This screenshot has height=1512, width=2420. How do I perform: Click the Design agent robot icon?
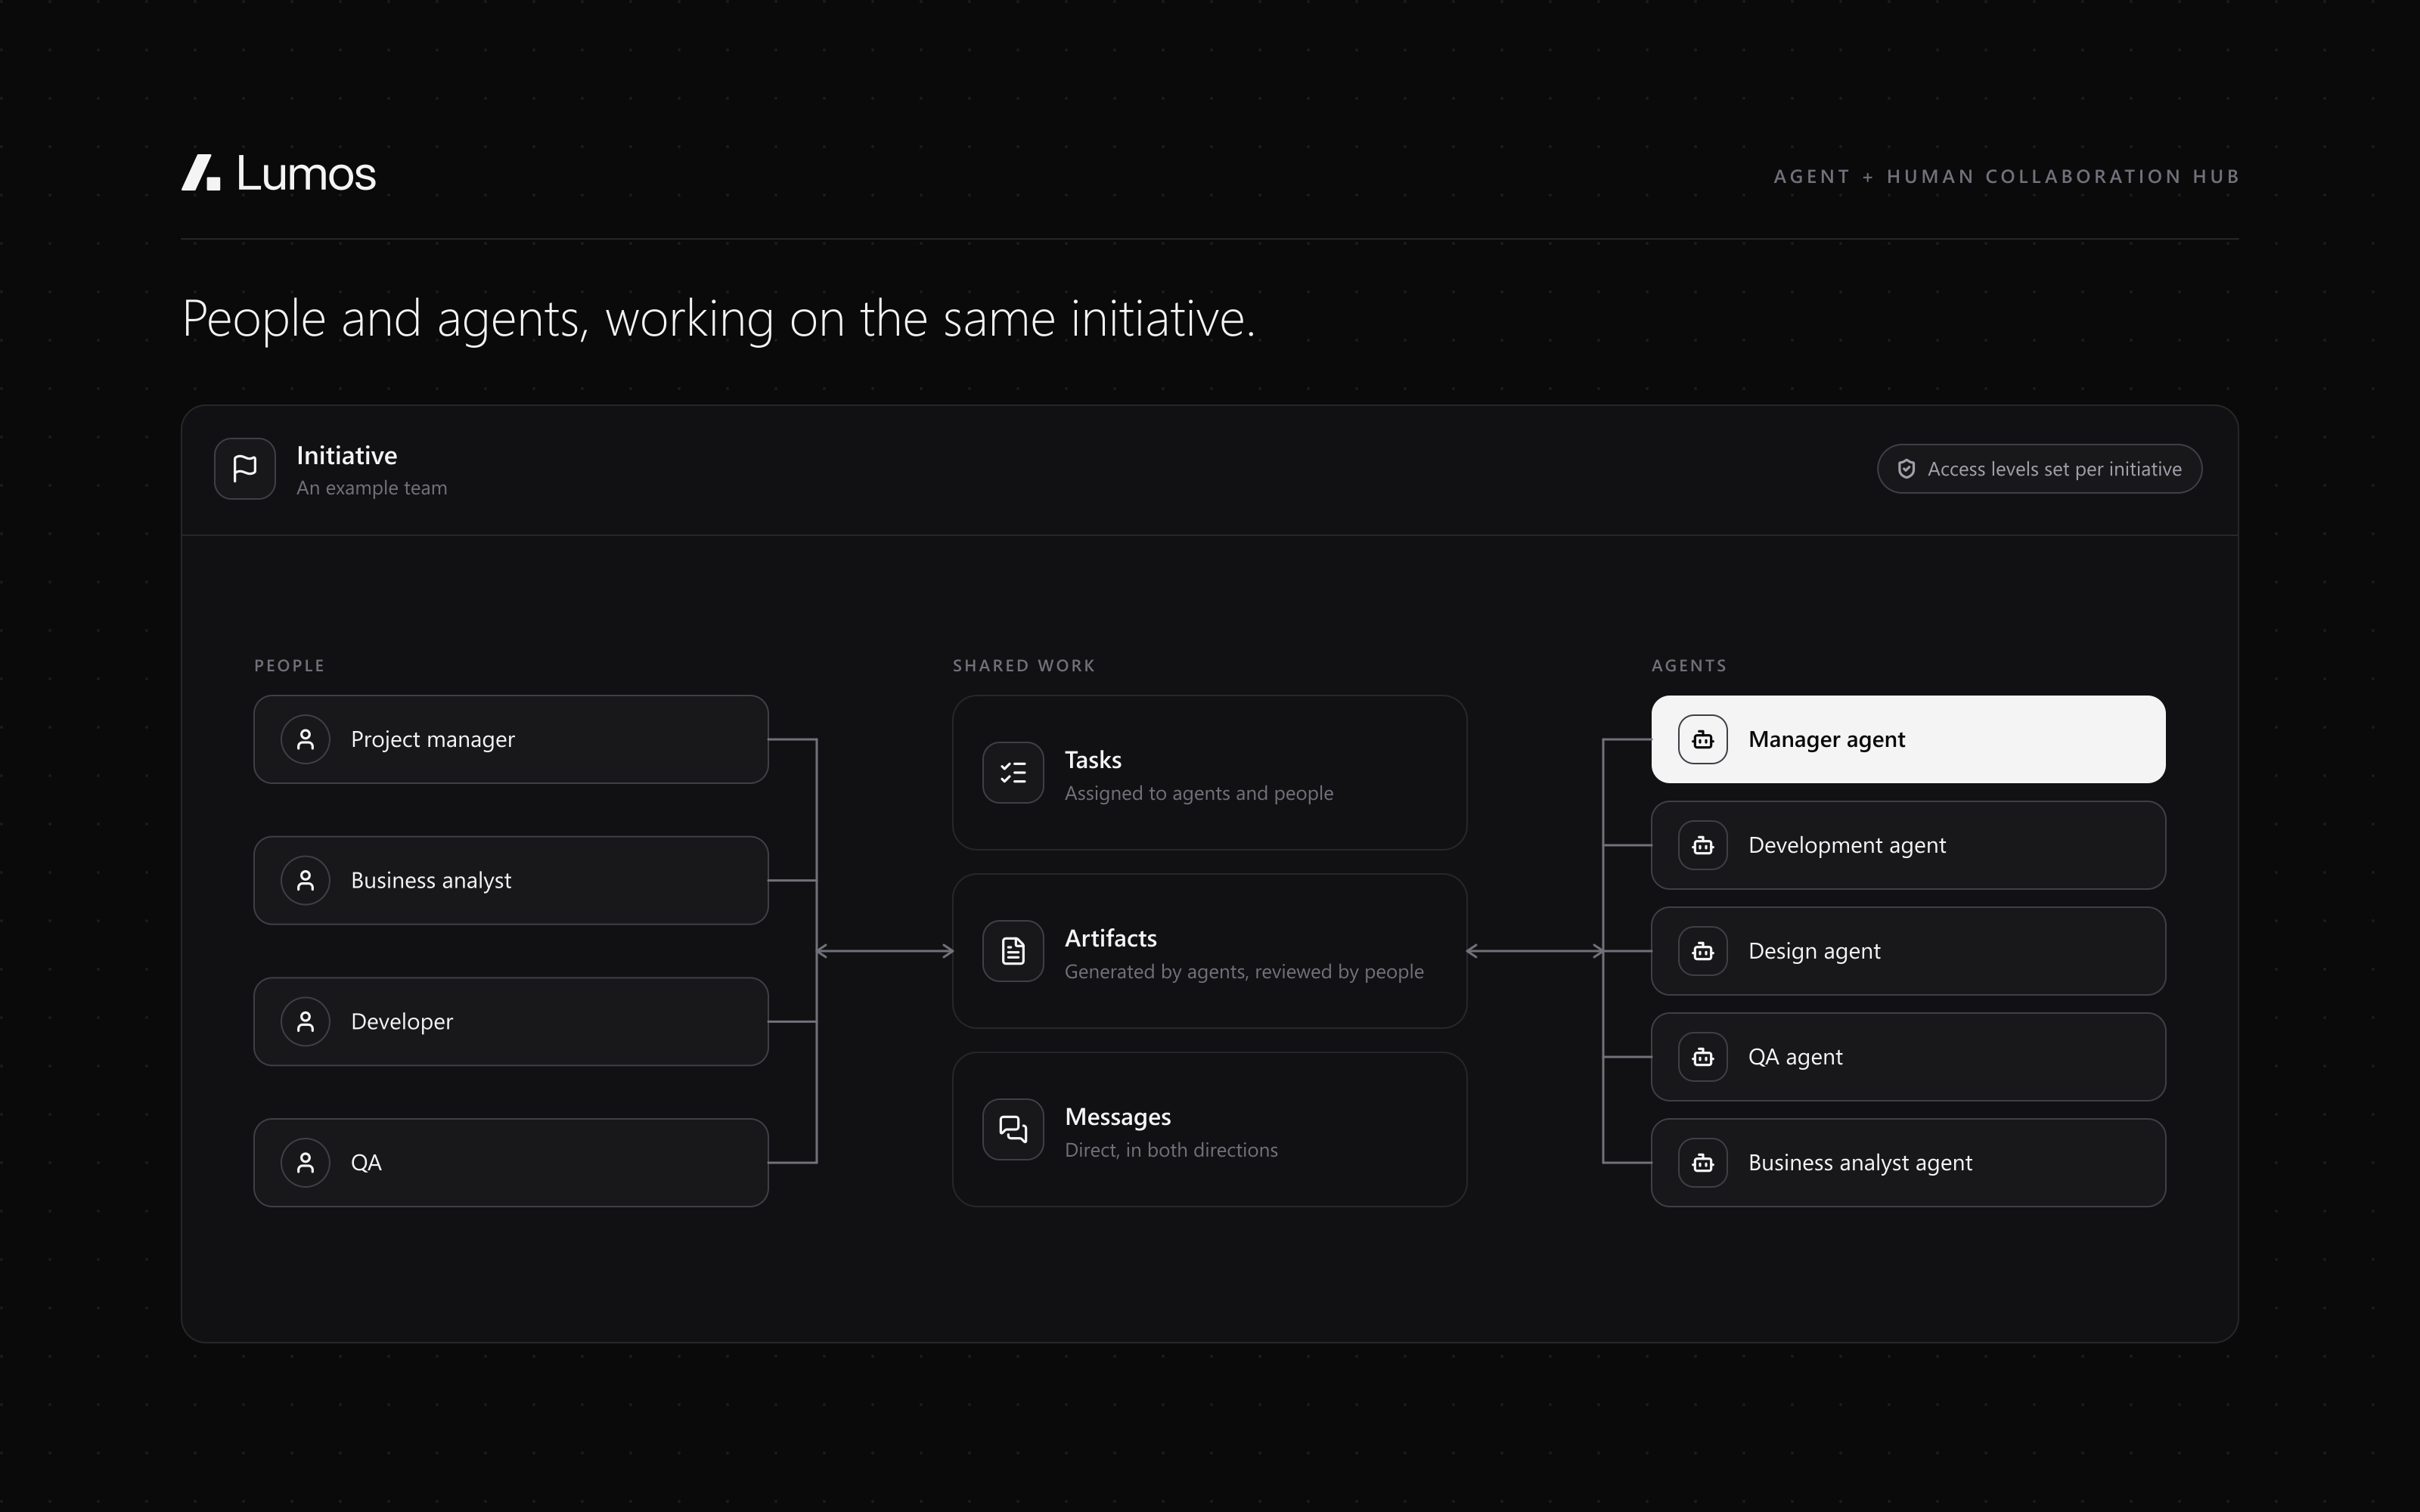point(1703,952)
